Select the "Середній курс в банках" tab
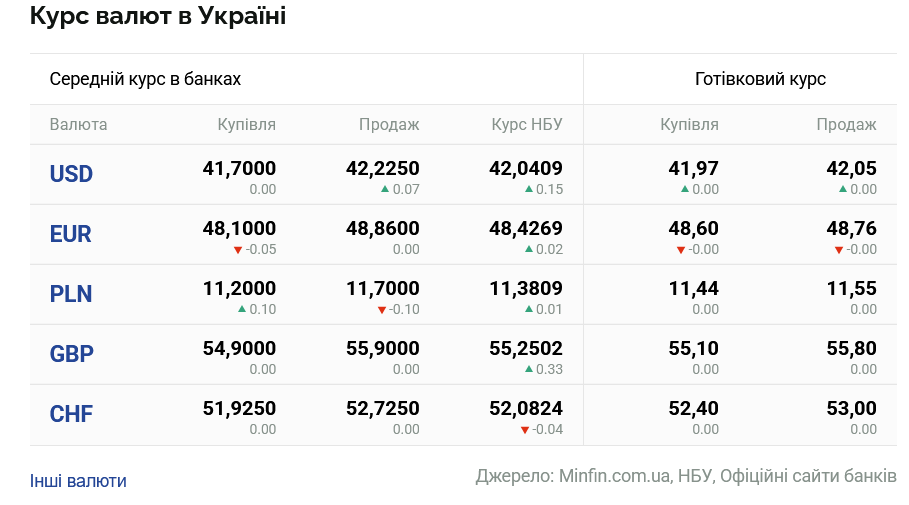909x505 pixels. [145, 79]
